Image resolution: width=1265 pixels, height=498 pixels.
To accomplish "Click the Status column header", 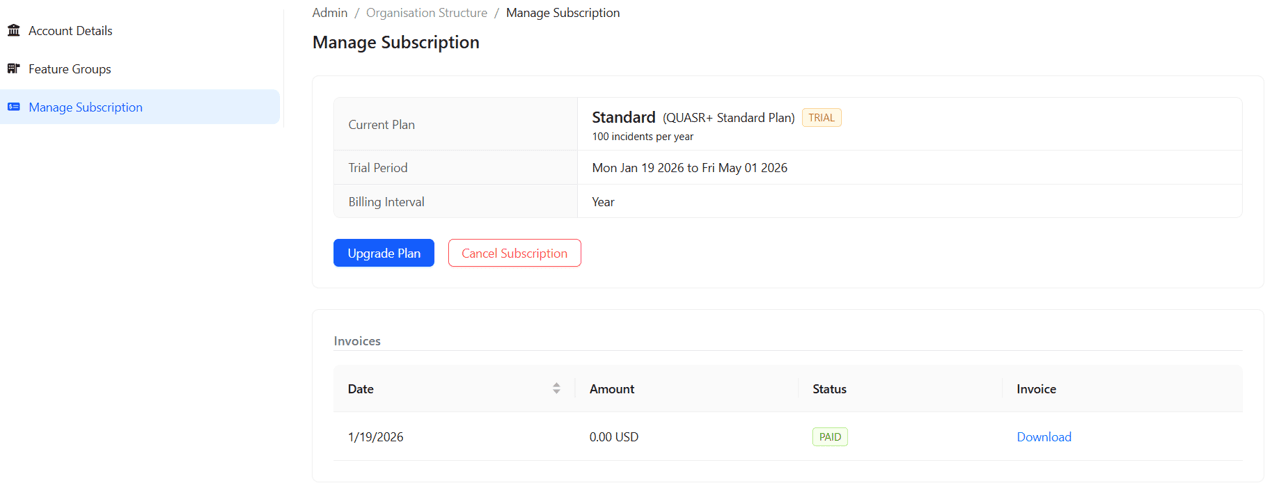I will click(x=830, y=389).
